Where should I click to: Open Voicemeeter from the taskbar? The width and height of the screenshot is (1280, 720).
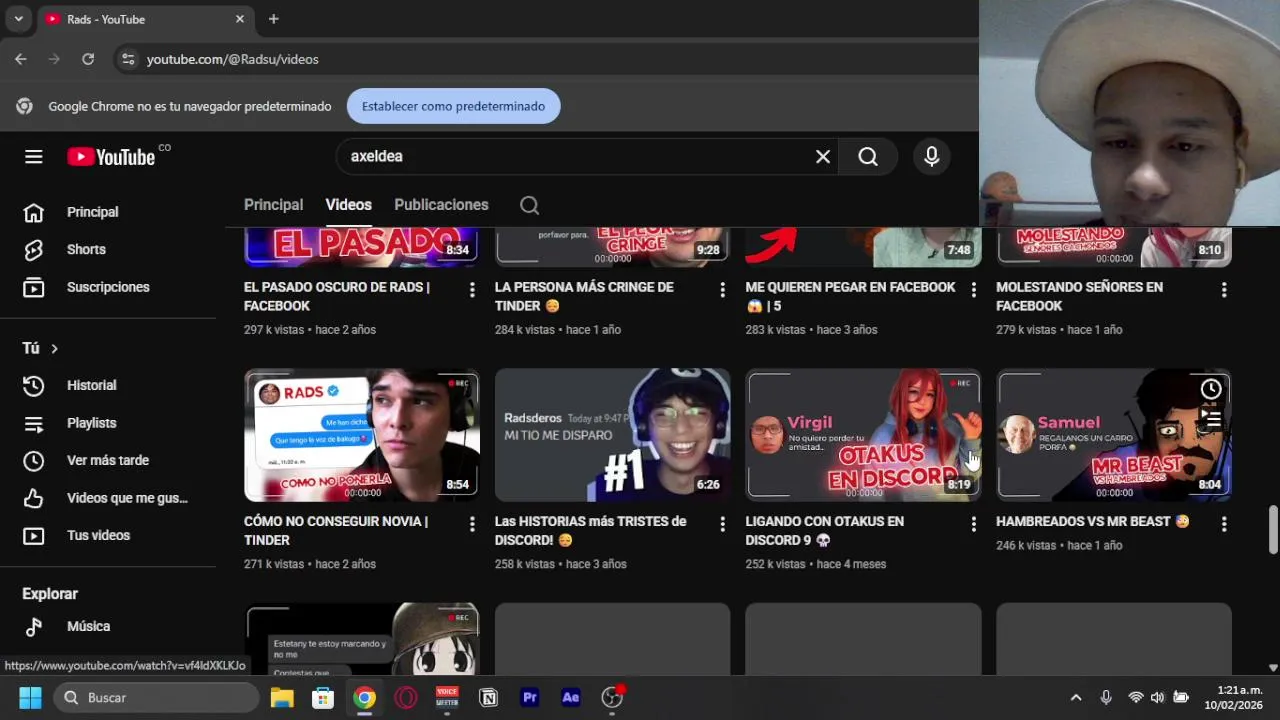447,698
